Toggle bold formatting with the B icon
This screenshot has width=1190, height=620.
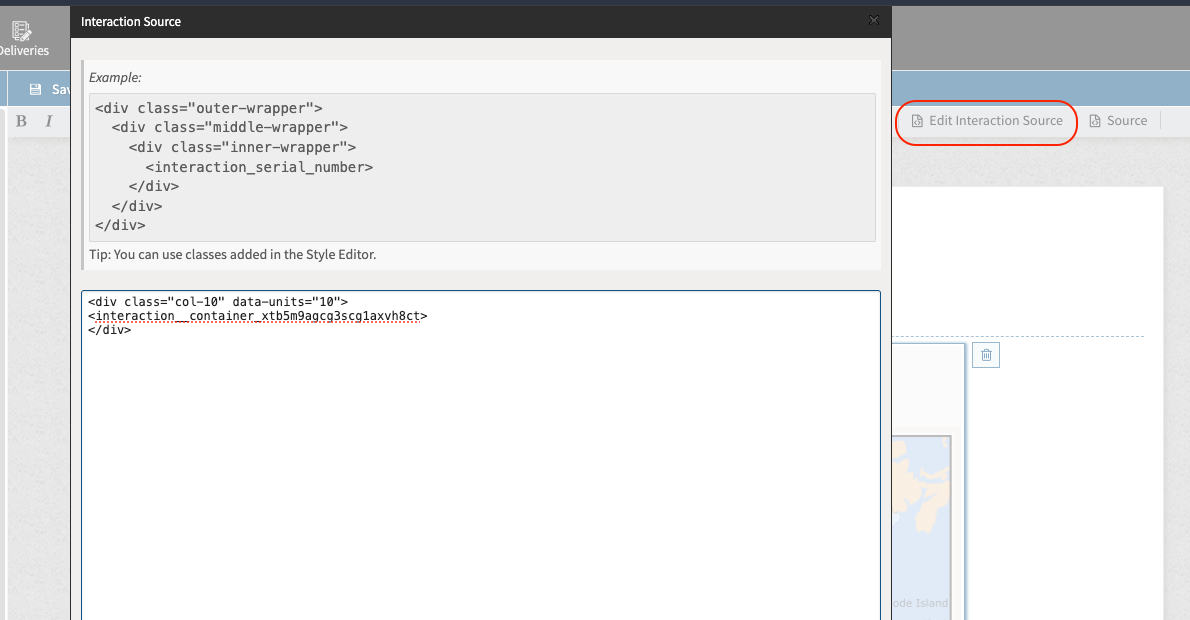pyautogui.click(x=21, y=120)
